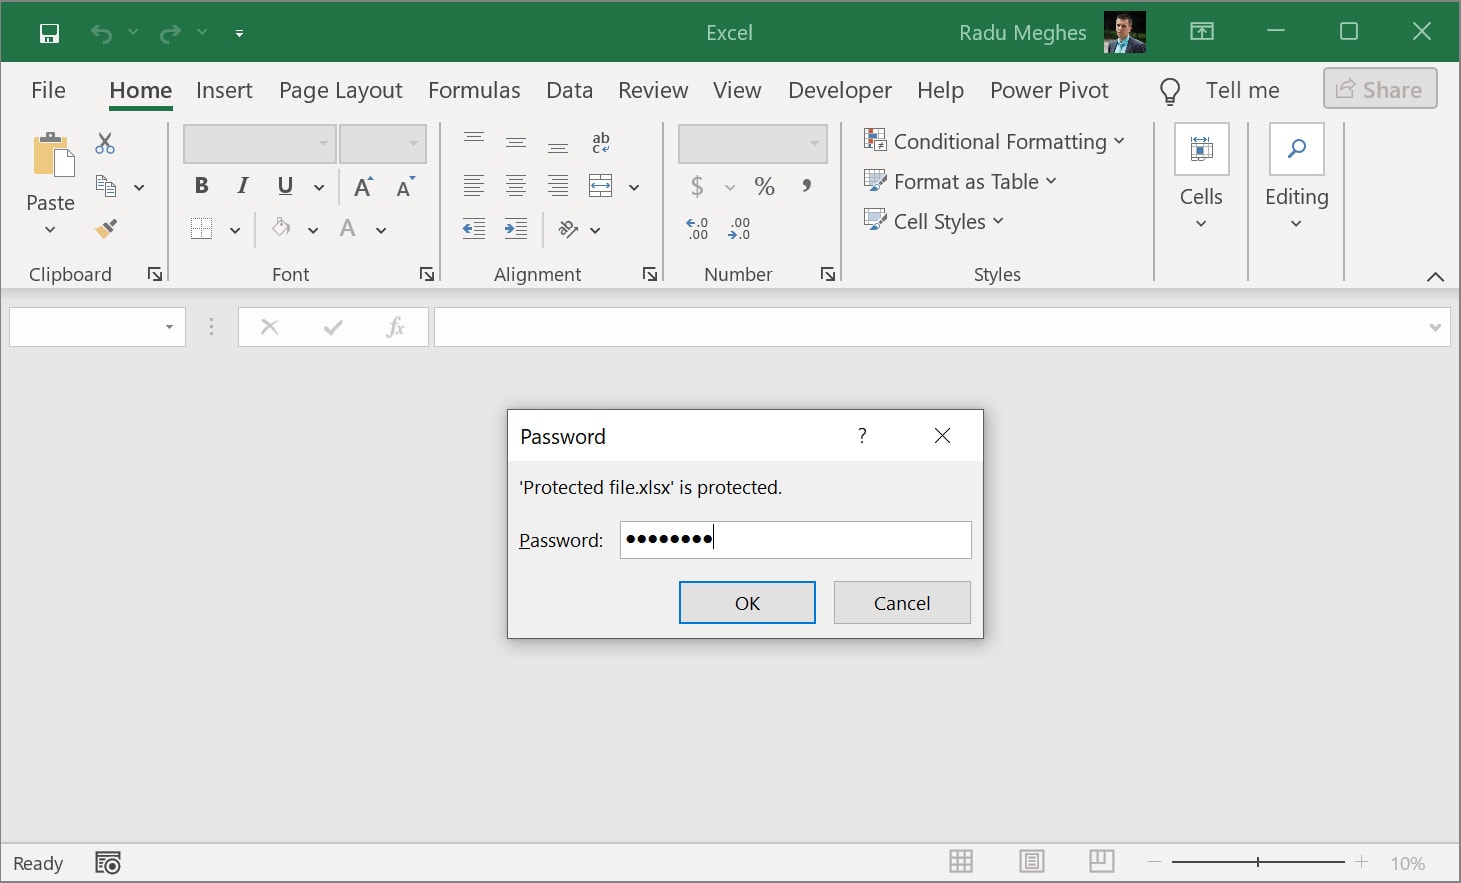
Task: Switch to the Formulas ribbon tab
Action: pos(474,90)
